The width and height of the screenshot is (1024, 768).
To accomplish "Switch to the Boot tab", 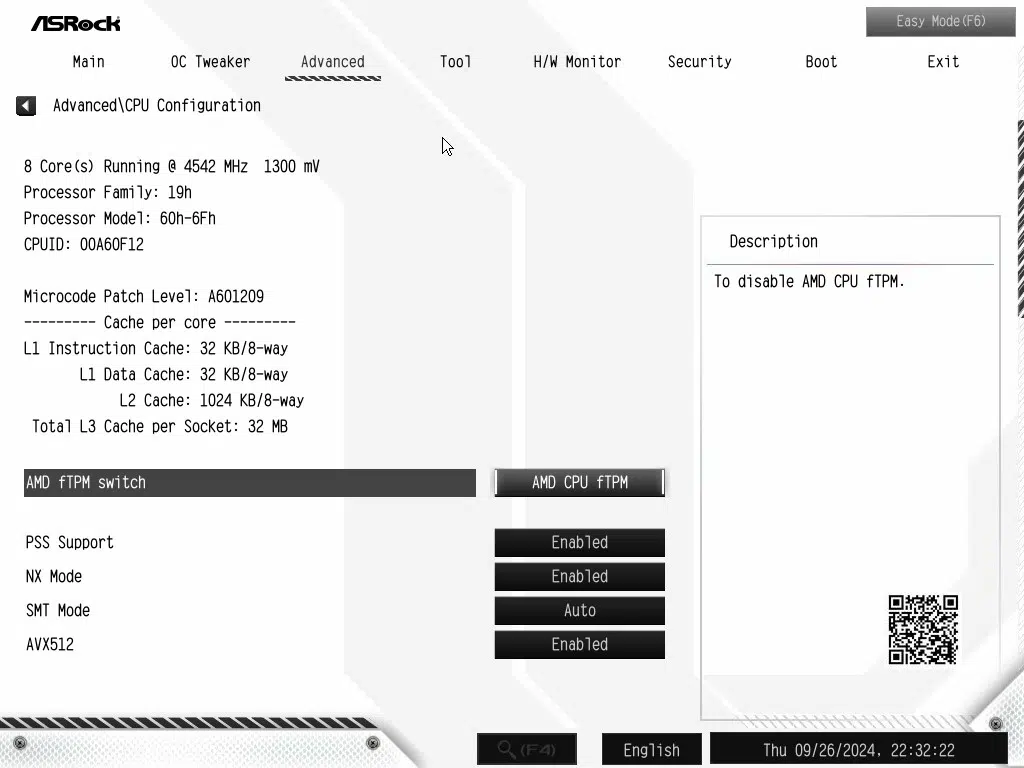I will click(821, 62).
